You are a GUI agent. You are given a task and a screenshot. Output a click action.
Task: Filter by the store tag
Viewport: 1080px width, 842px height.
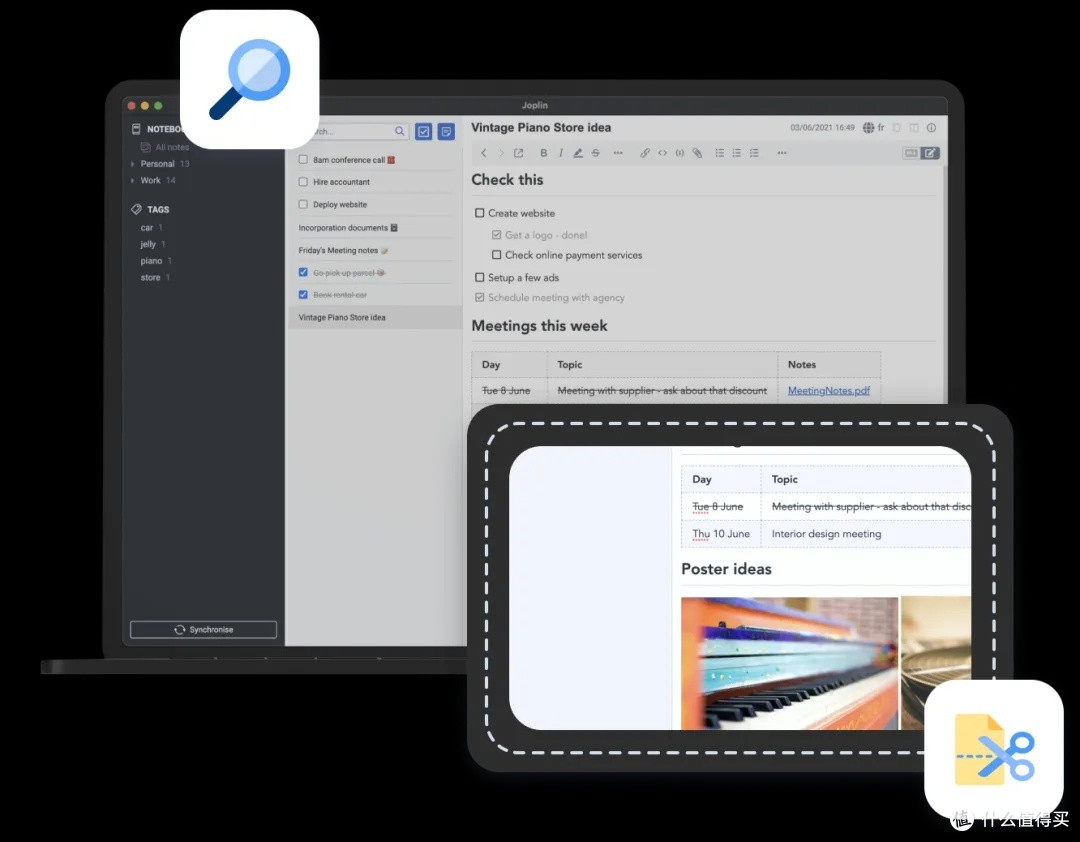(150, 277)
